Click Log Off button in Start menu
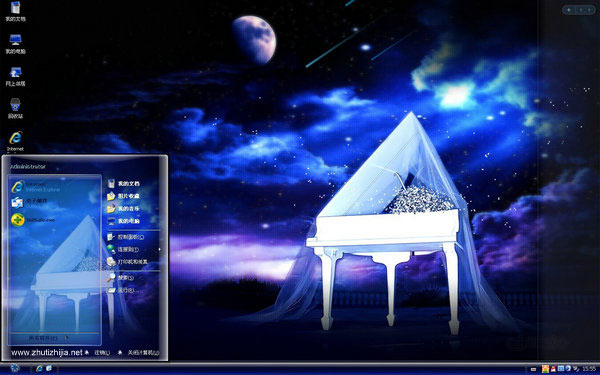The width and height of the screenshot is (600, 375). pos(98,352)
